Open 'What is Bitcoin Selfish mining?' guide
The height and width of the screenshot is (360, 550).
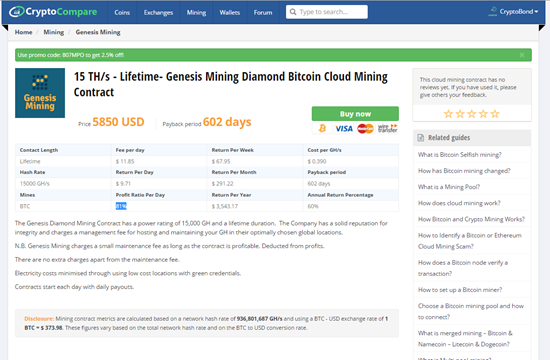point(460,155)
